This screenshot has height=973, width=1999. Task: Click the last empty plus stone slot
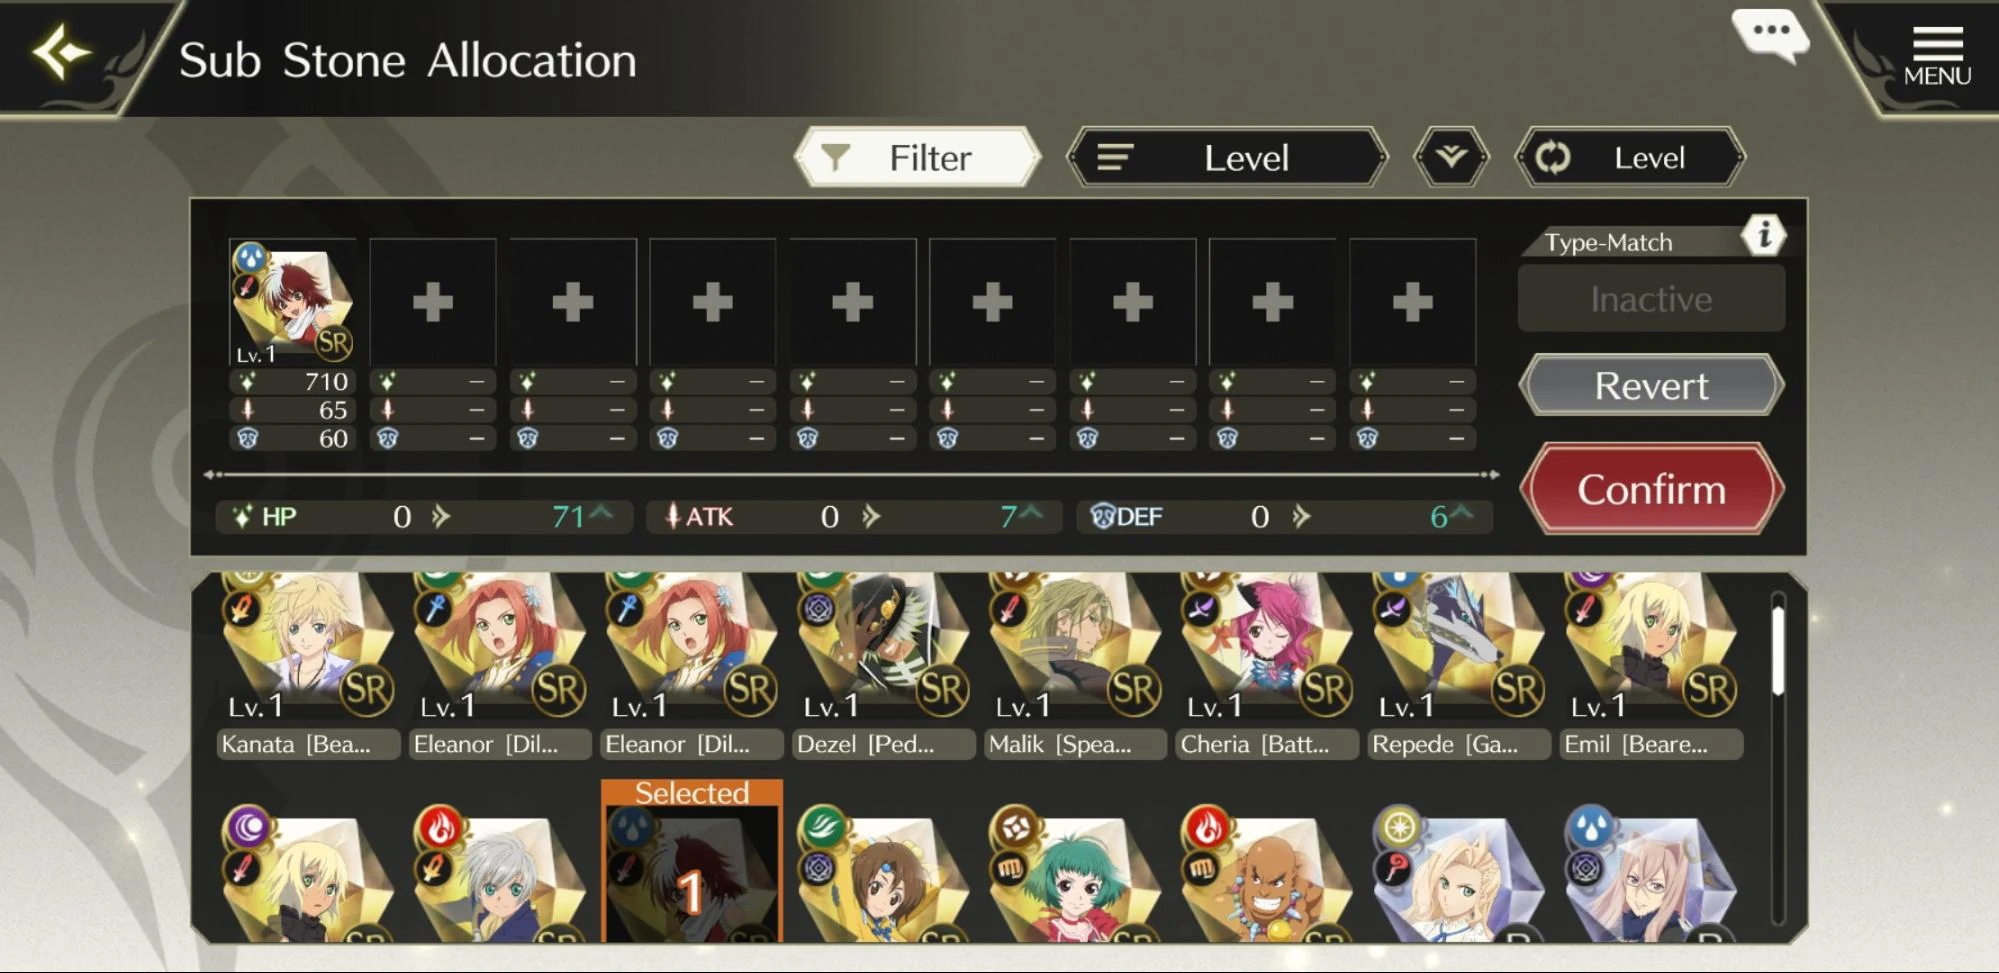point(1412,302)
